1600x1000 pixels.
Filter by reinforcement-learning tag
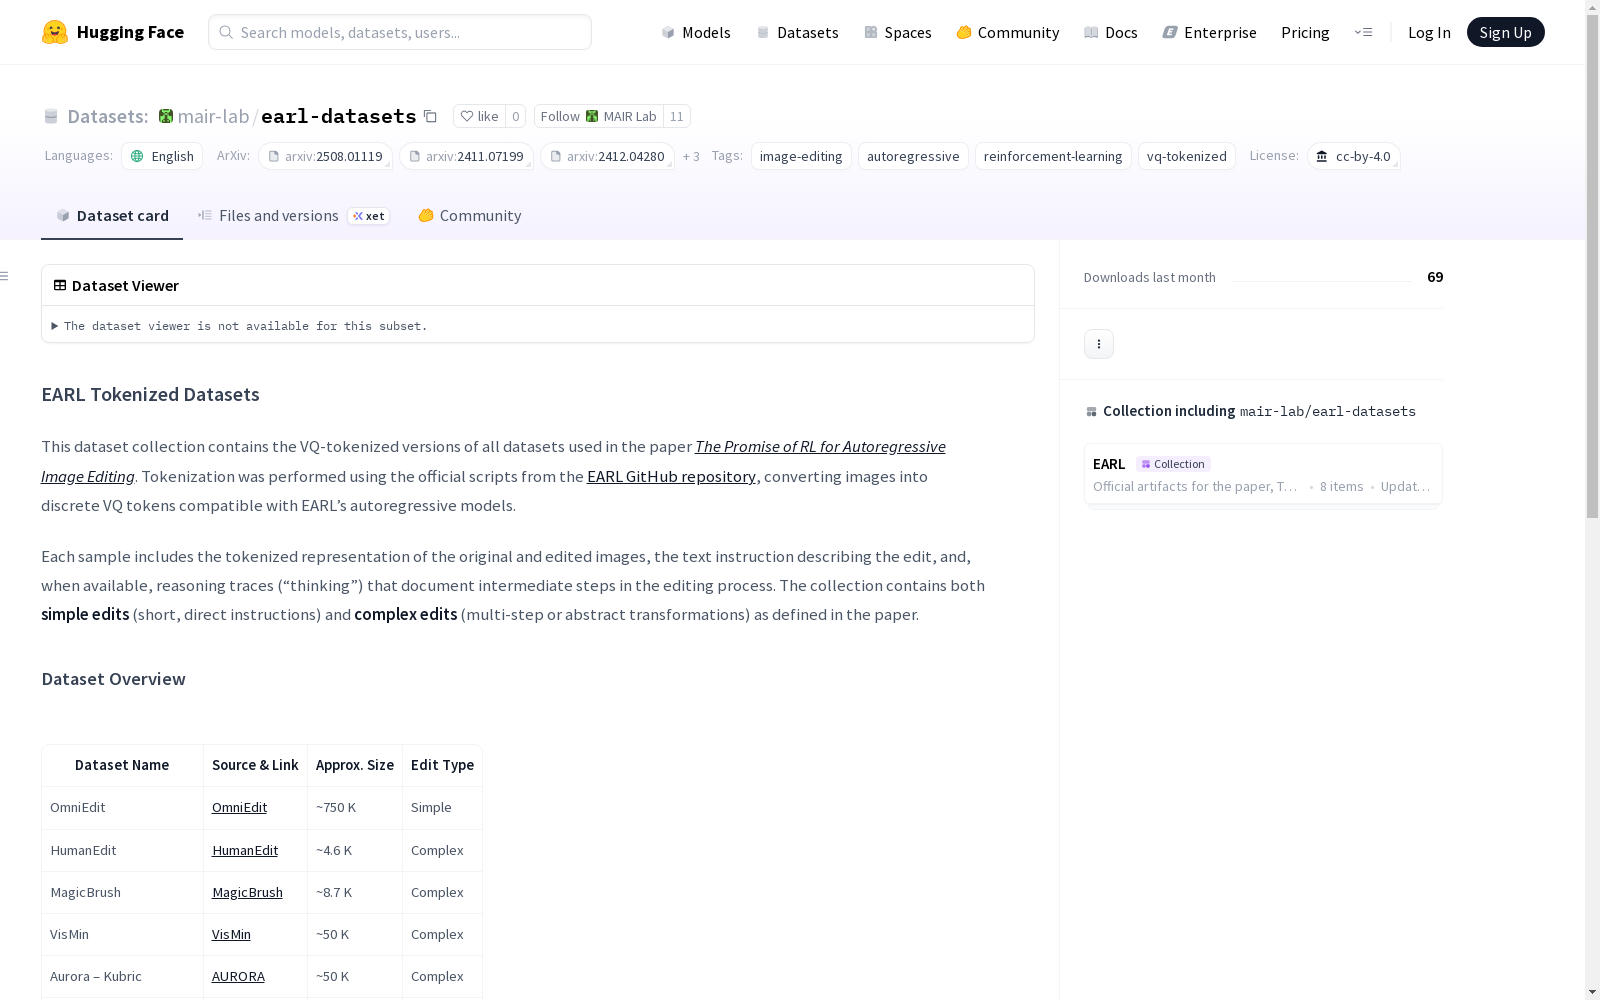[1053, 156]
